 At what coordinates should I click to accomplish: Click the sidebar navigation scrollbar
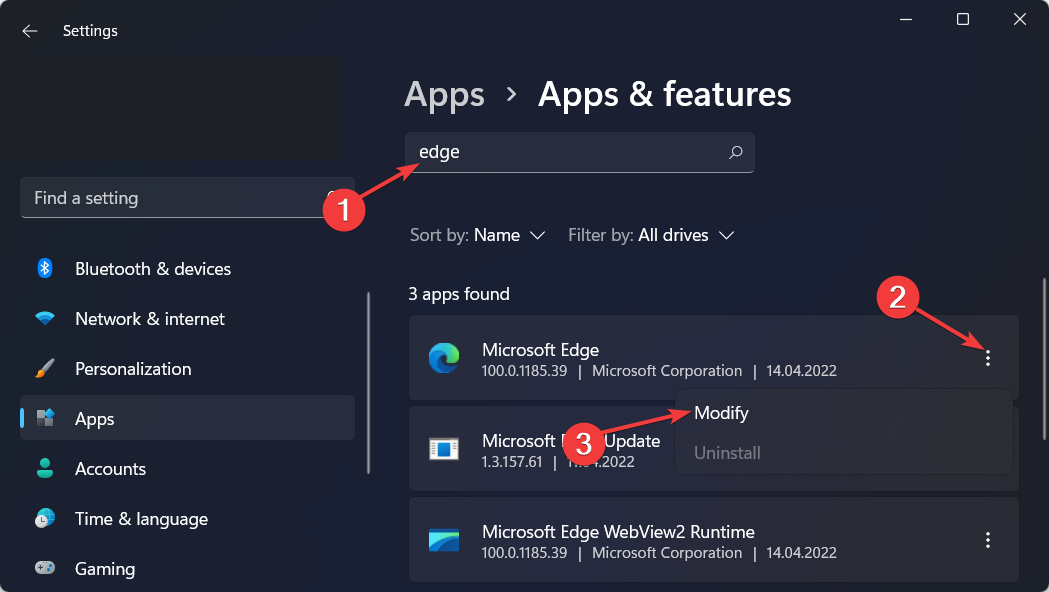pyautogui.click(x=369, y=383)
